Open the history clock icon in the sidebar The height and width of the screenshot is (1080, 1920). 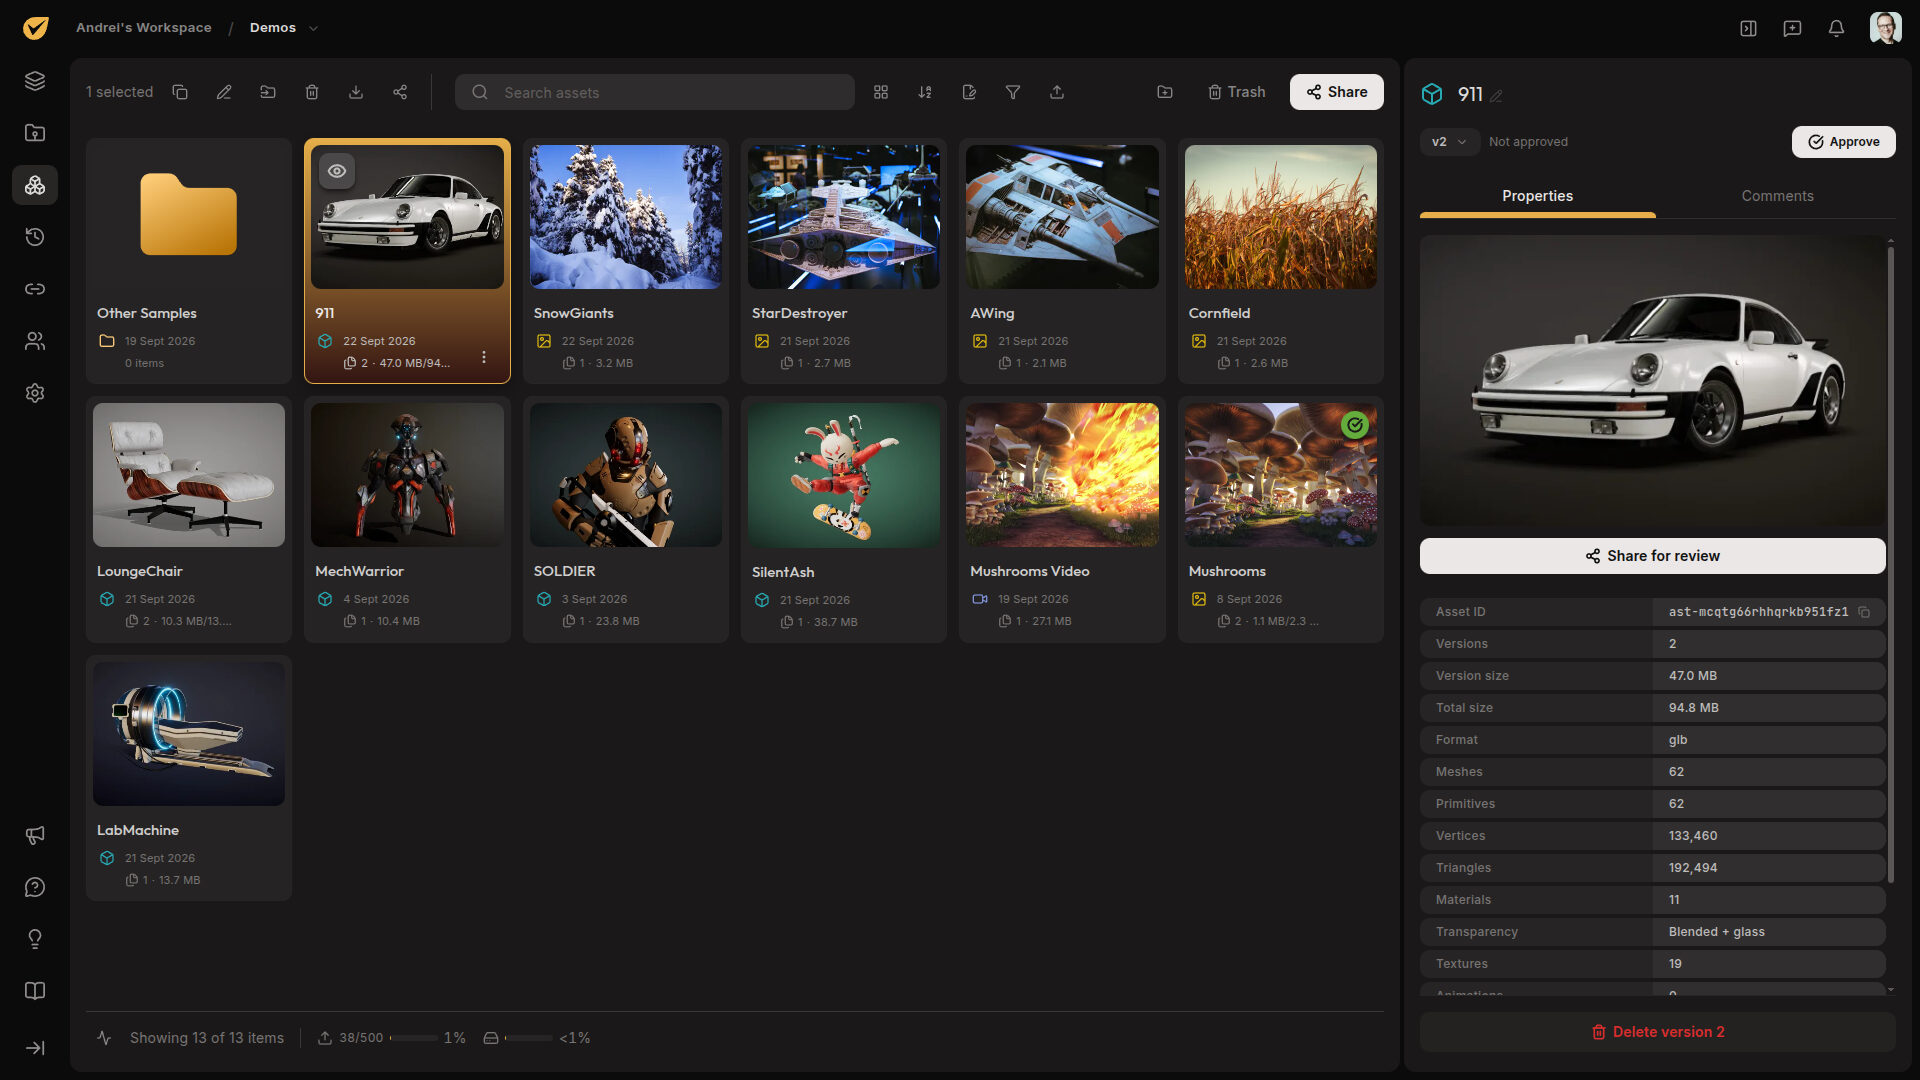35,237
